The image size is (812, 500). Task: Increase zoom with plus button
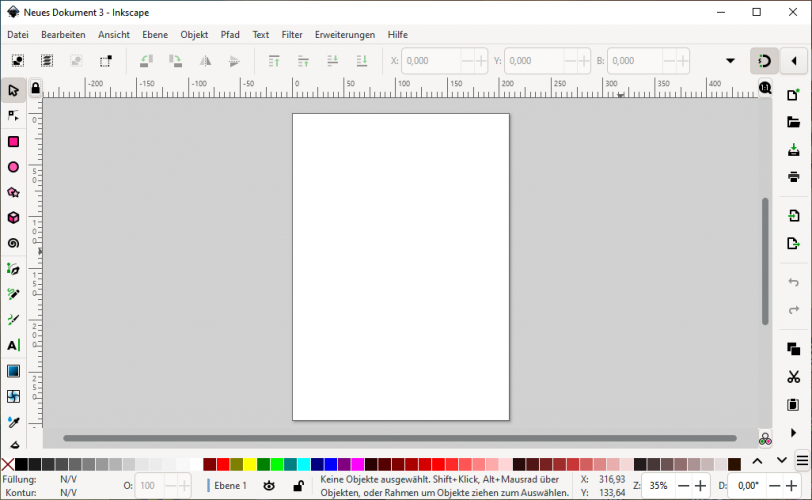[700, 486]
